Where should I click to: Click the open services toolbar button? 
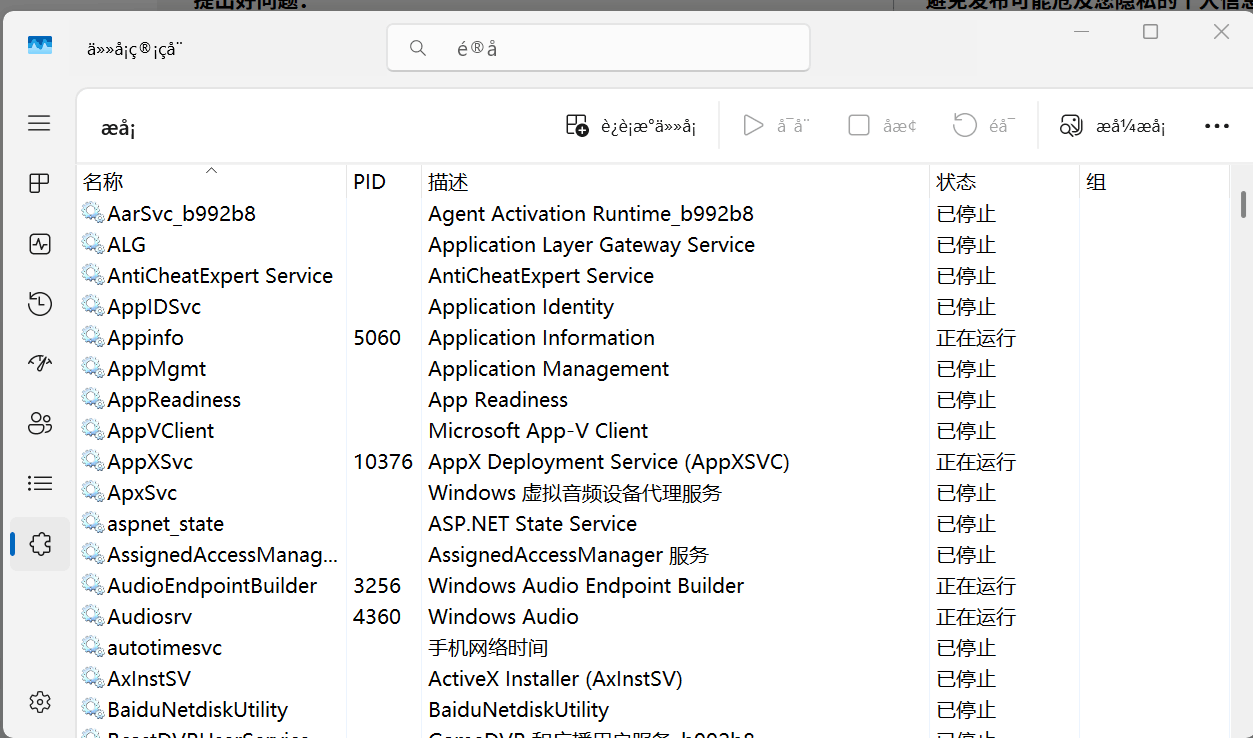(x=1112, y=126)
